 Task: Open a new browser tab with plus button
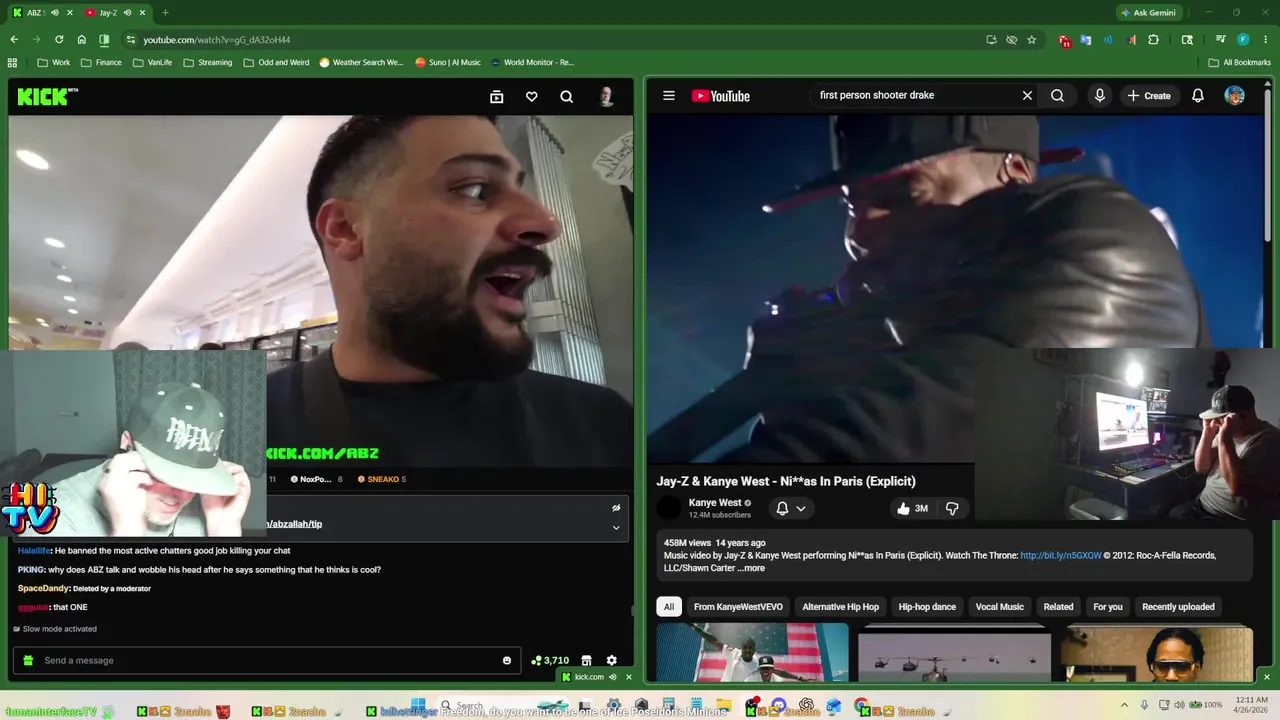pyautogui.click(x=165, y=13)
